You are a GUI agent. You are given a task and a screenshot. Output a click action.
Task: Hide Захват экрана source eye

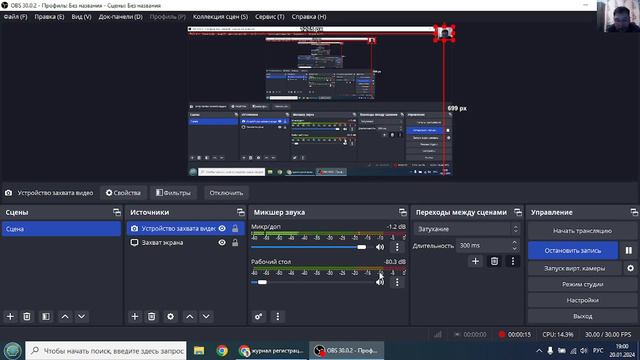coord(222,242)
